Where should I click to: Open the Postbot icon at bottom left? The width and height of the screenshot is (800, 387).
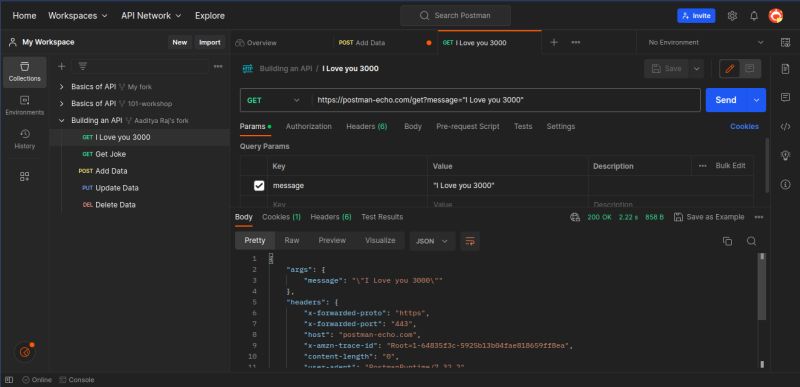(24, 352)
